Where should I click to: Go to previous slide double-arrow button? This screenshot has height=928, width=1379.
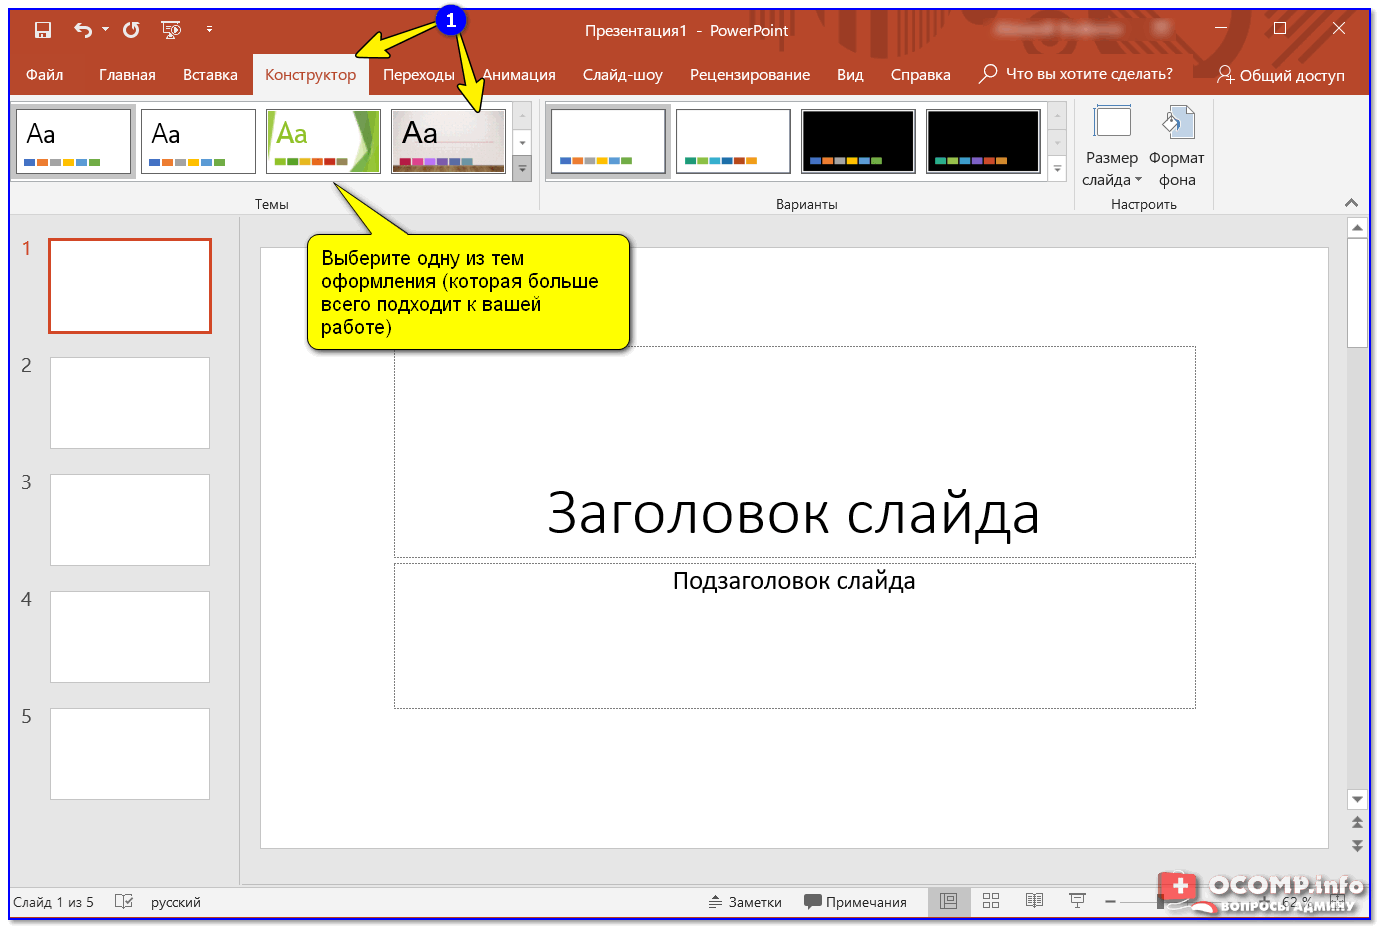1357,823
